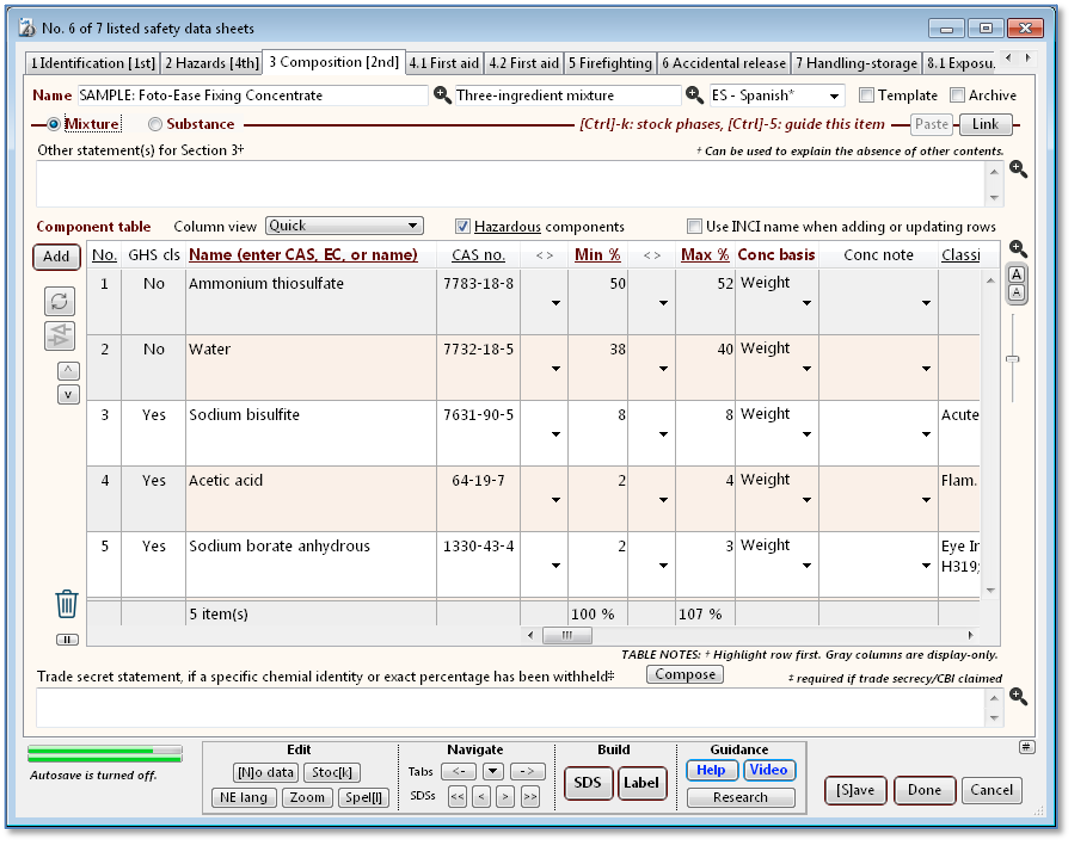The image size is (1070, 841).
Task: Click the Other statements for Section 3 text box
Action: [512, 184]
